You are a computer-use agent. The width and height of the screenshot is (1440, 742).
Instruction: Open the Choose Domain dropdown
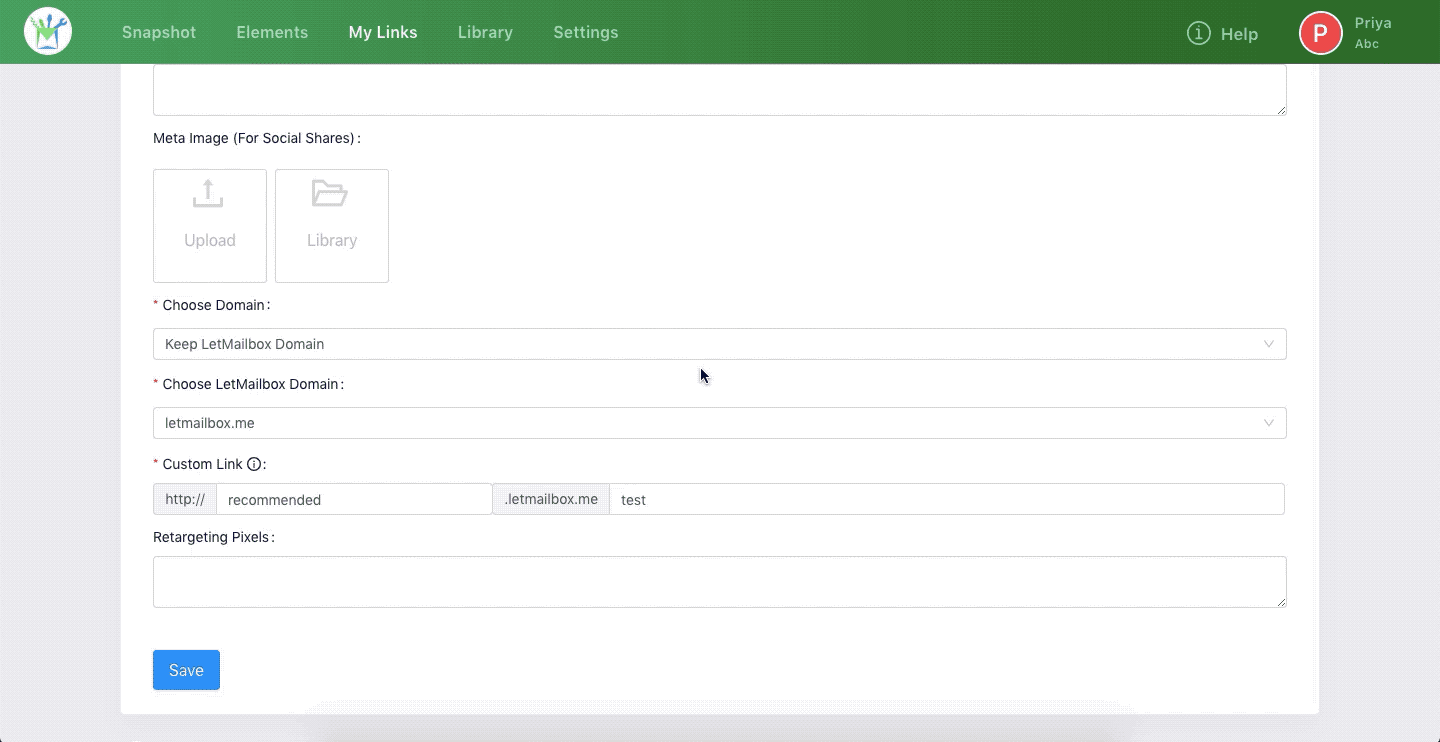coord(720,344)
